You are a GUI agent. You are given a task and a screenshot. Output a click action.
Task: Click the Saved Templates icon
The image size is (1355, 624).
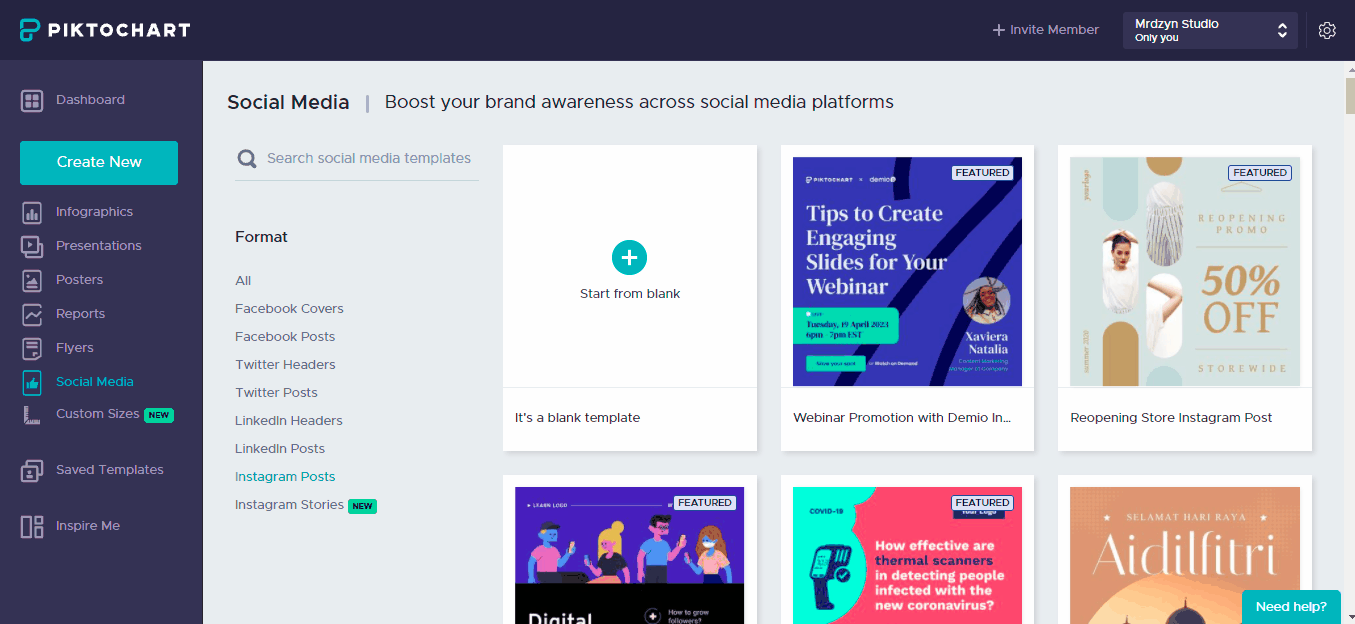point(32,470)
